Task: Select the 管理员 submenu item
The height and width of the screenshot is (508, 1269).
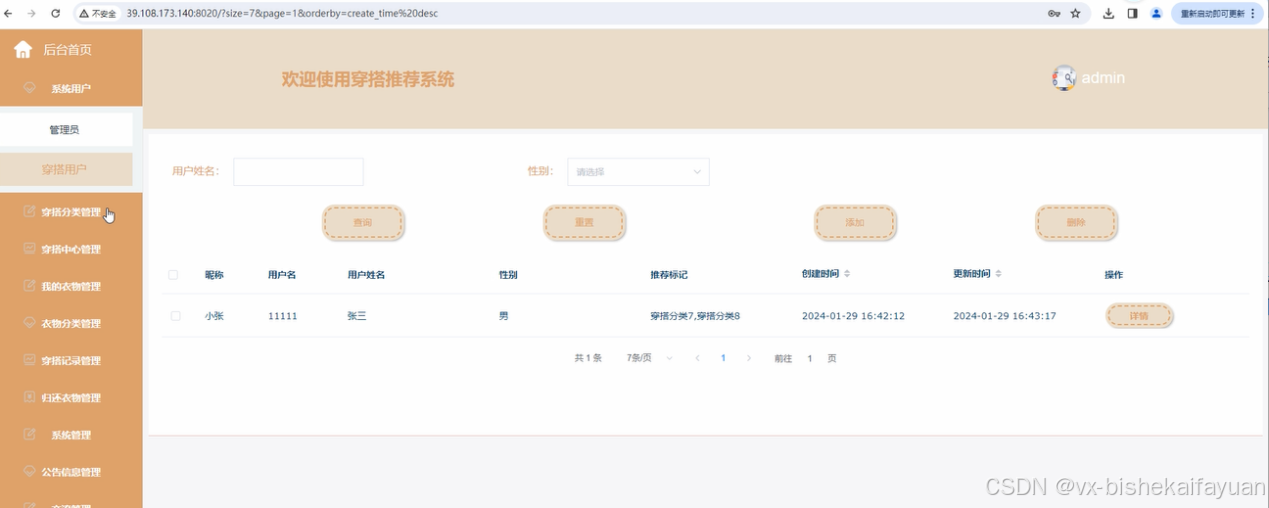Action: point(65,129)
